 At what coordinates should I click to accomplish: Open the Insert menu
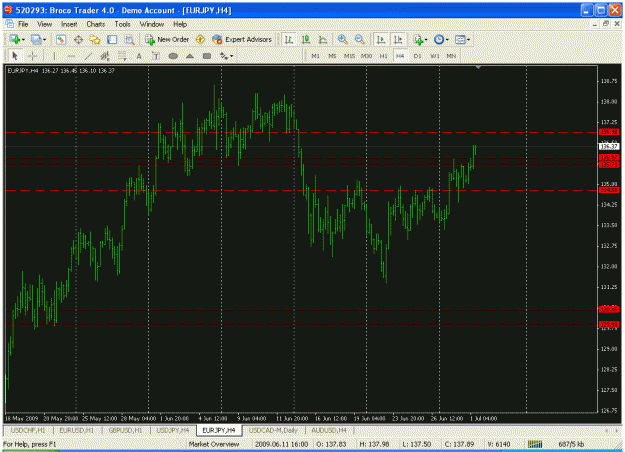point(69,24)
